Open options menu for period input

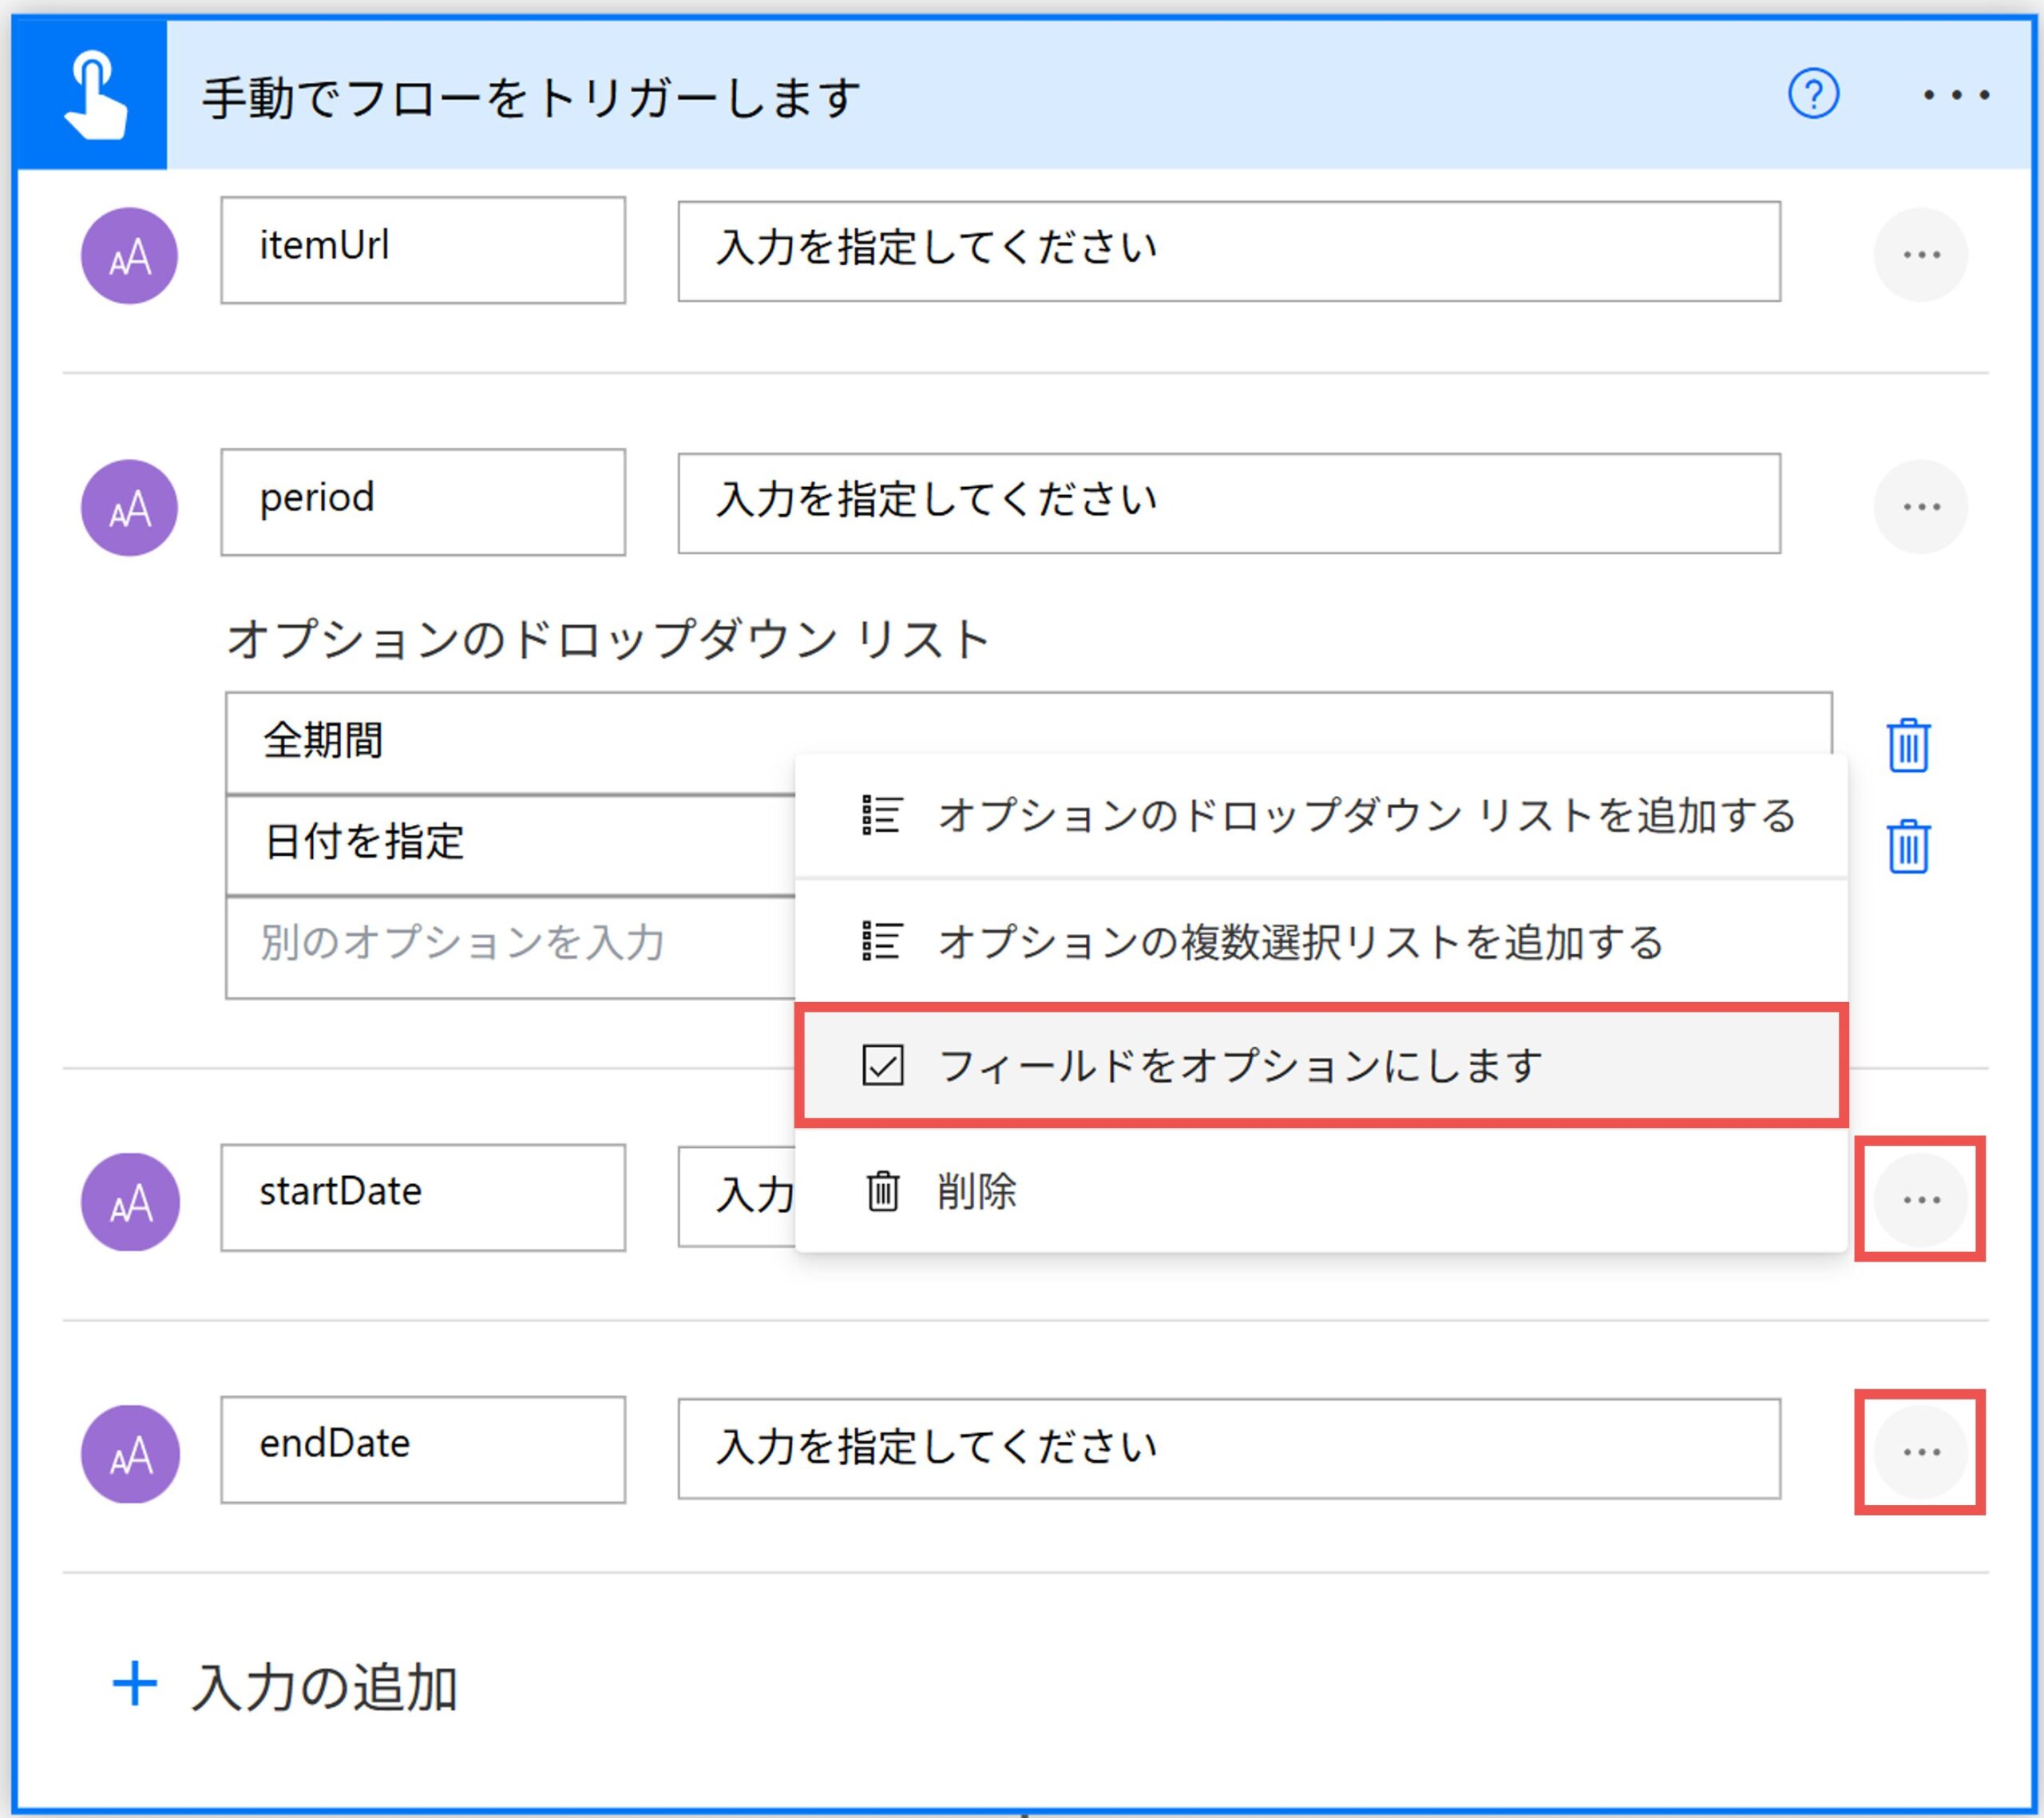click(1920, 507)
